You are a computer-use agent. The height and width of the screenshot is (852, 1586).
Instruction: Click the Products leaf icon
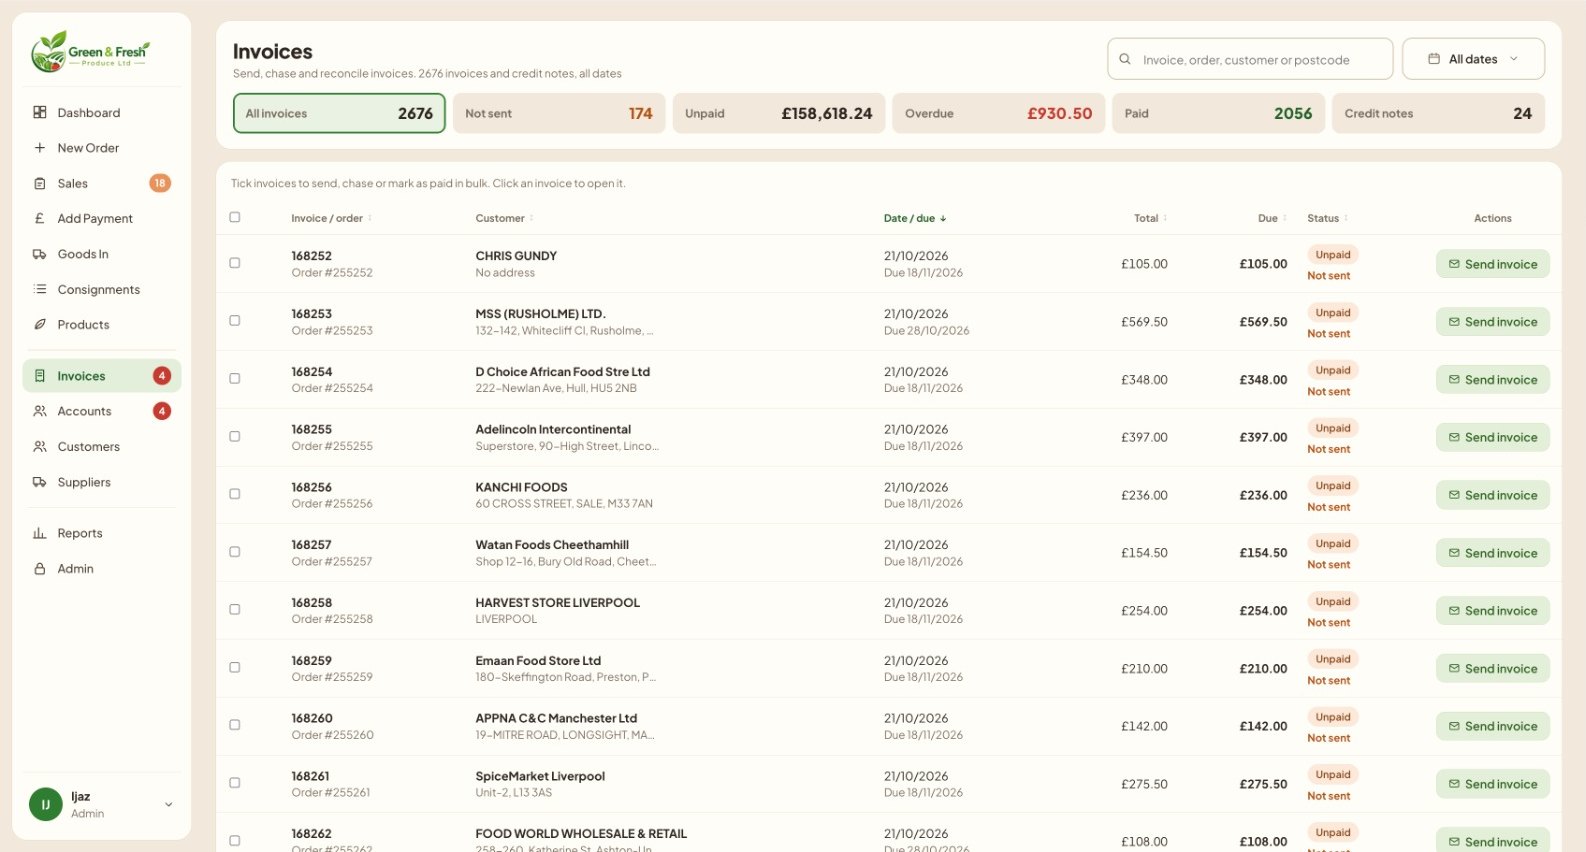[40, 325]
